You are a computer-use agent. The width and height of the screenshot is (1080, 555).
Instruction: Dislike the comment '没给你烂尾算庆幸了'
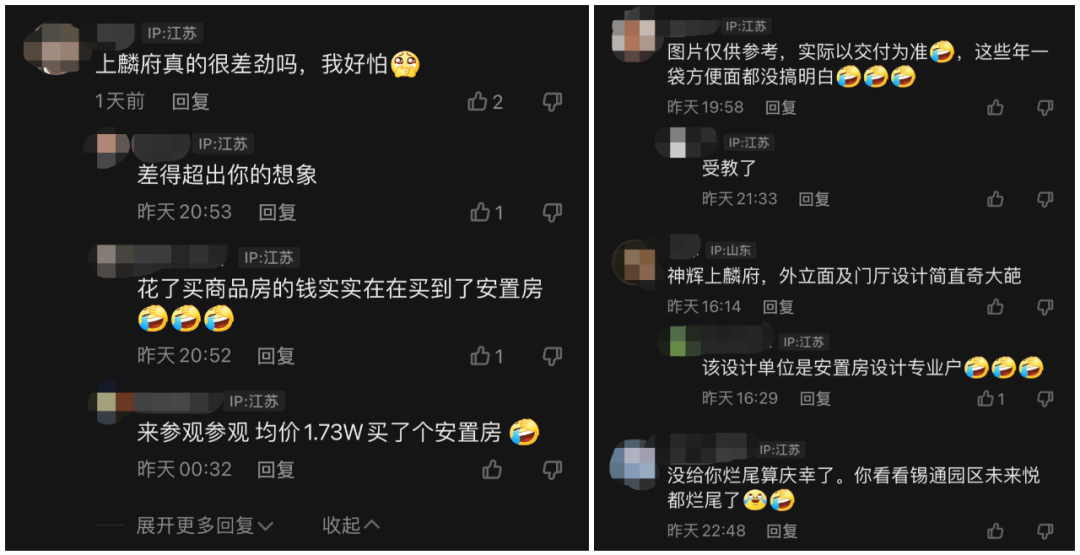point(1046,531)
